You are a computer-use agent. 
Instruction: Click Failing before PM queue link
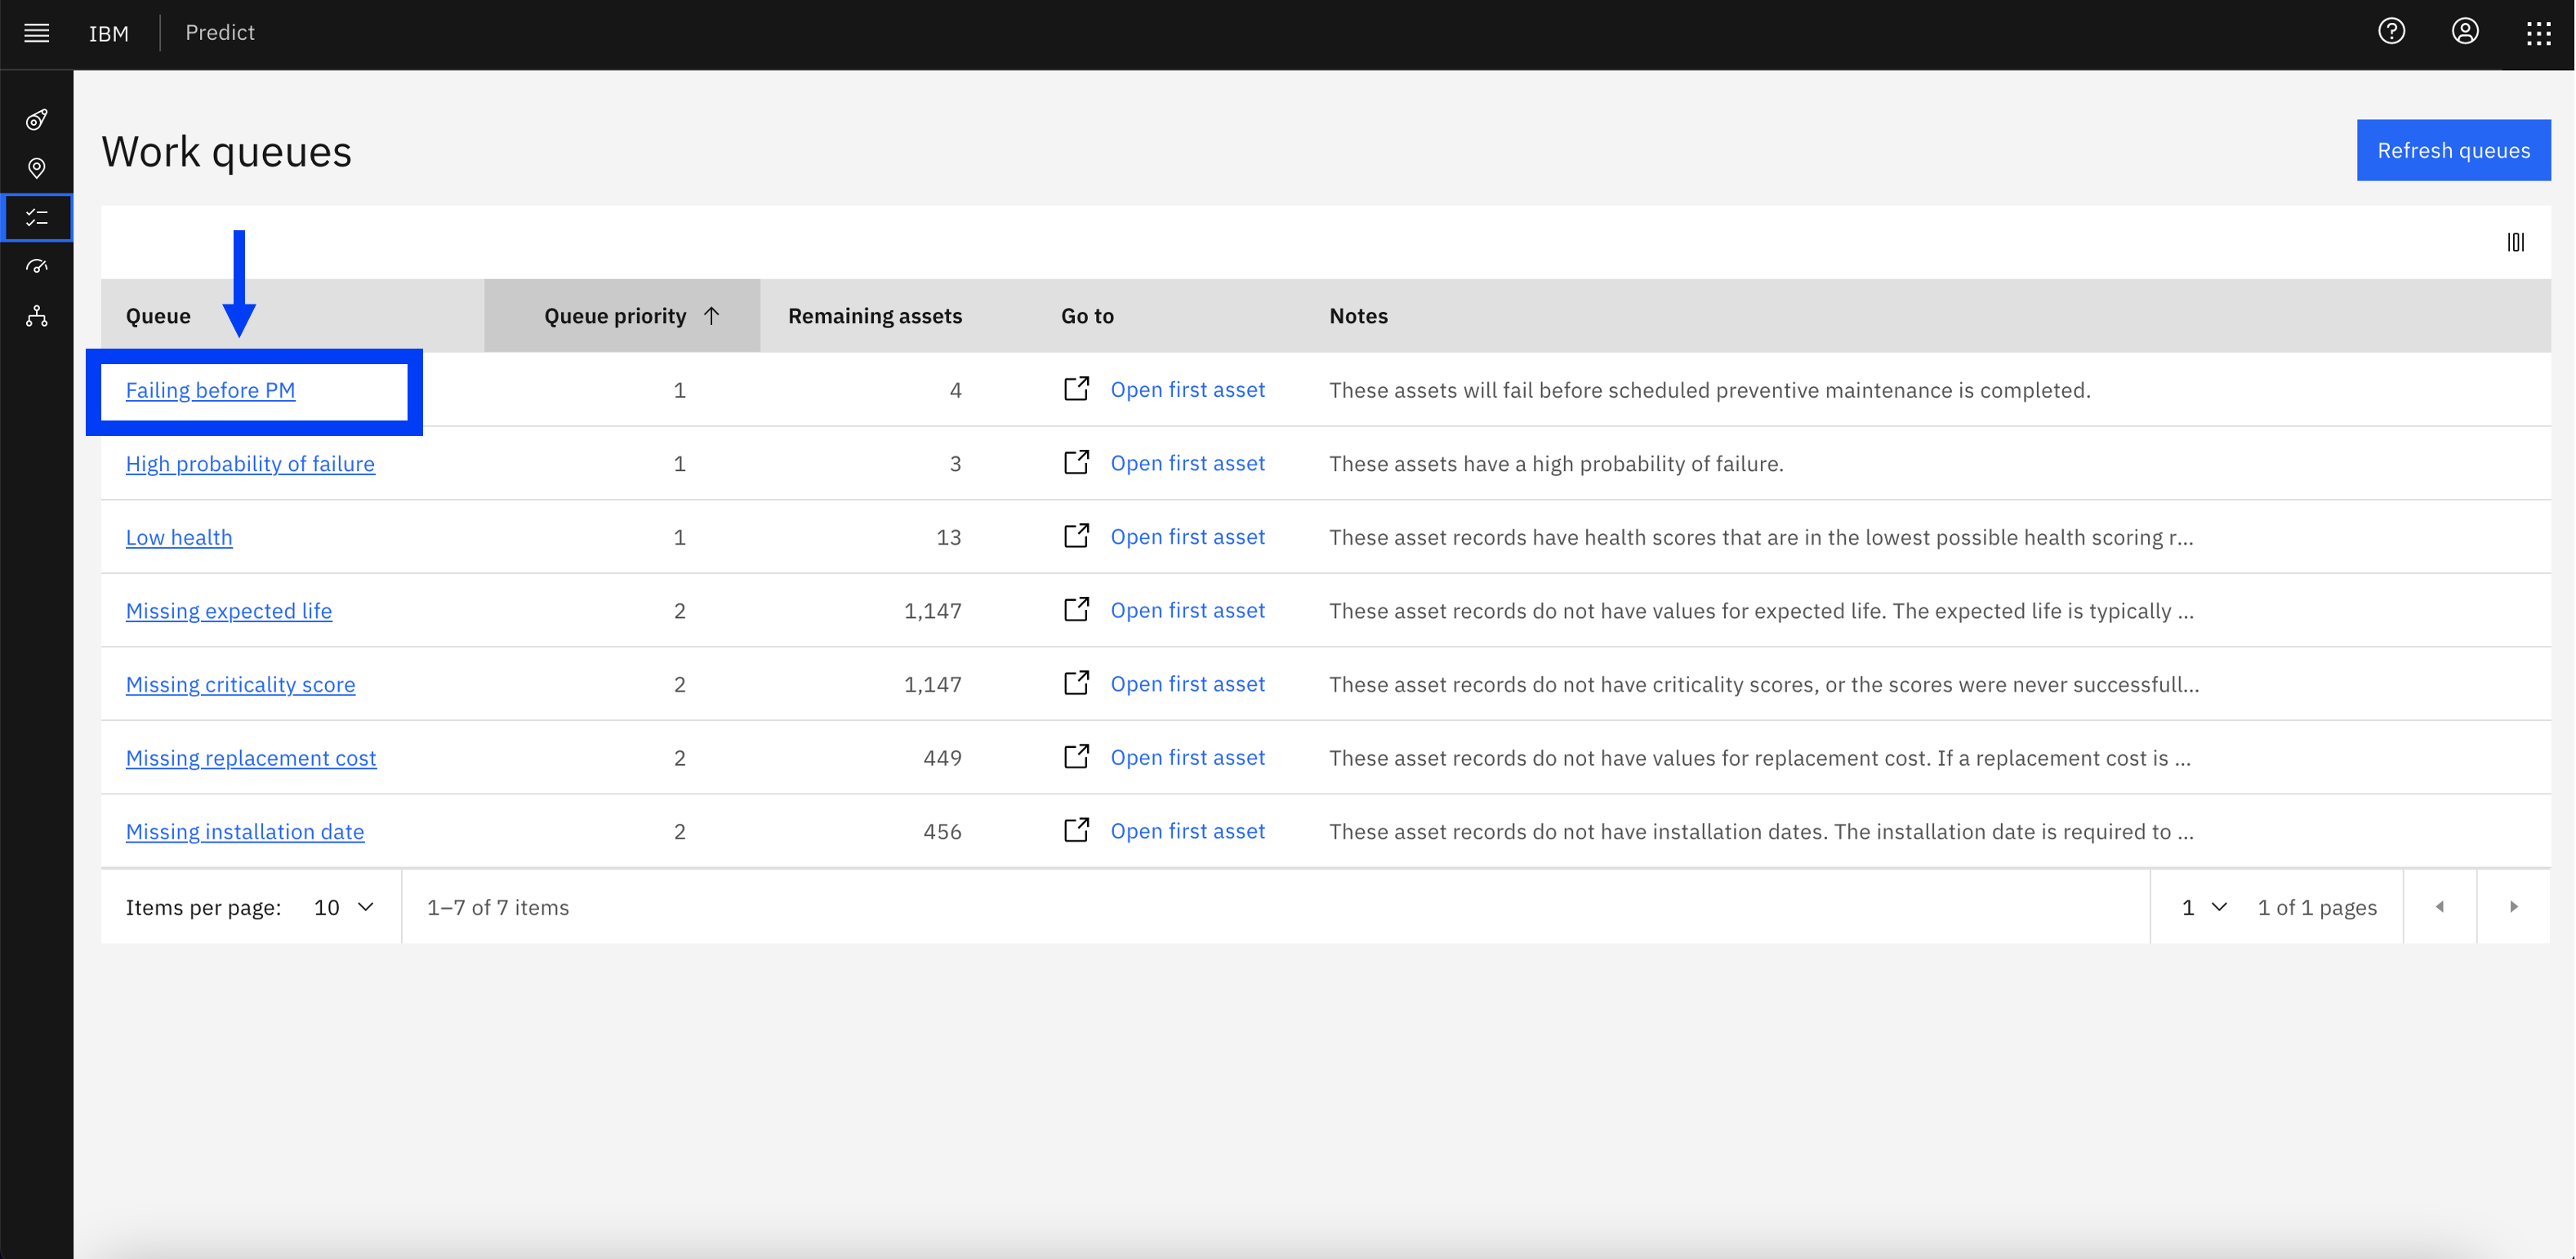tap(210, 389)
